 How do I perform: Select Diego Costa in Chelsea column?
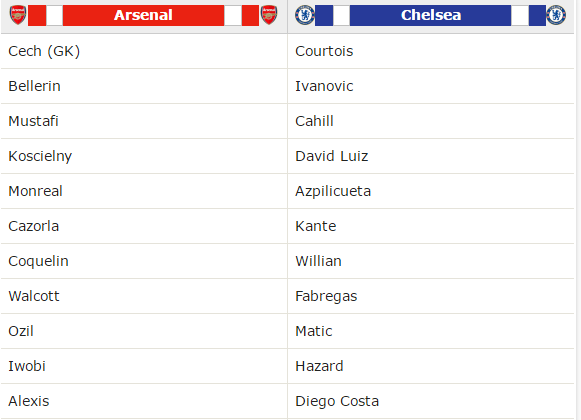pyautogui.click(x=337, y=401)
